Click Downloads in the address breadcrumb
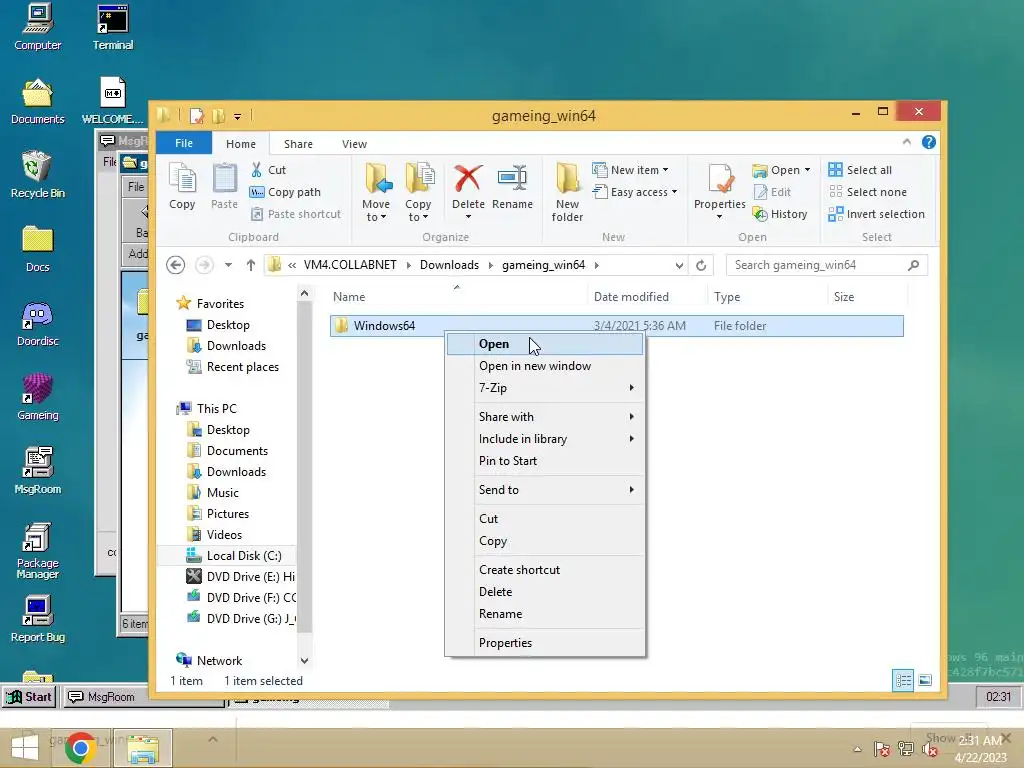The image size is (1024, 768). (x=449, y=265)
